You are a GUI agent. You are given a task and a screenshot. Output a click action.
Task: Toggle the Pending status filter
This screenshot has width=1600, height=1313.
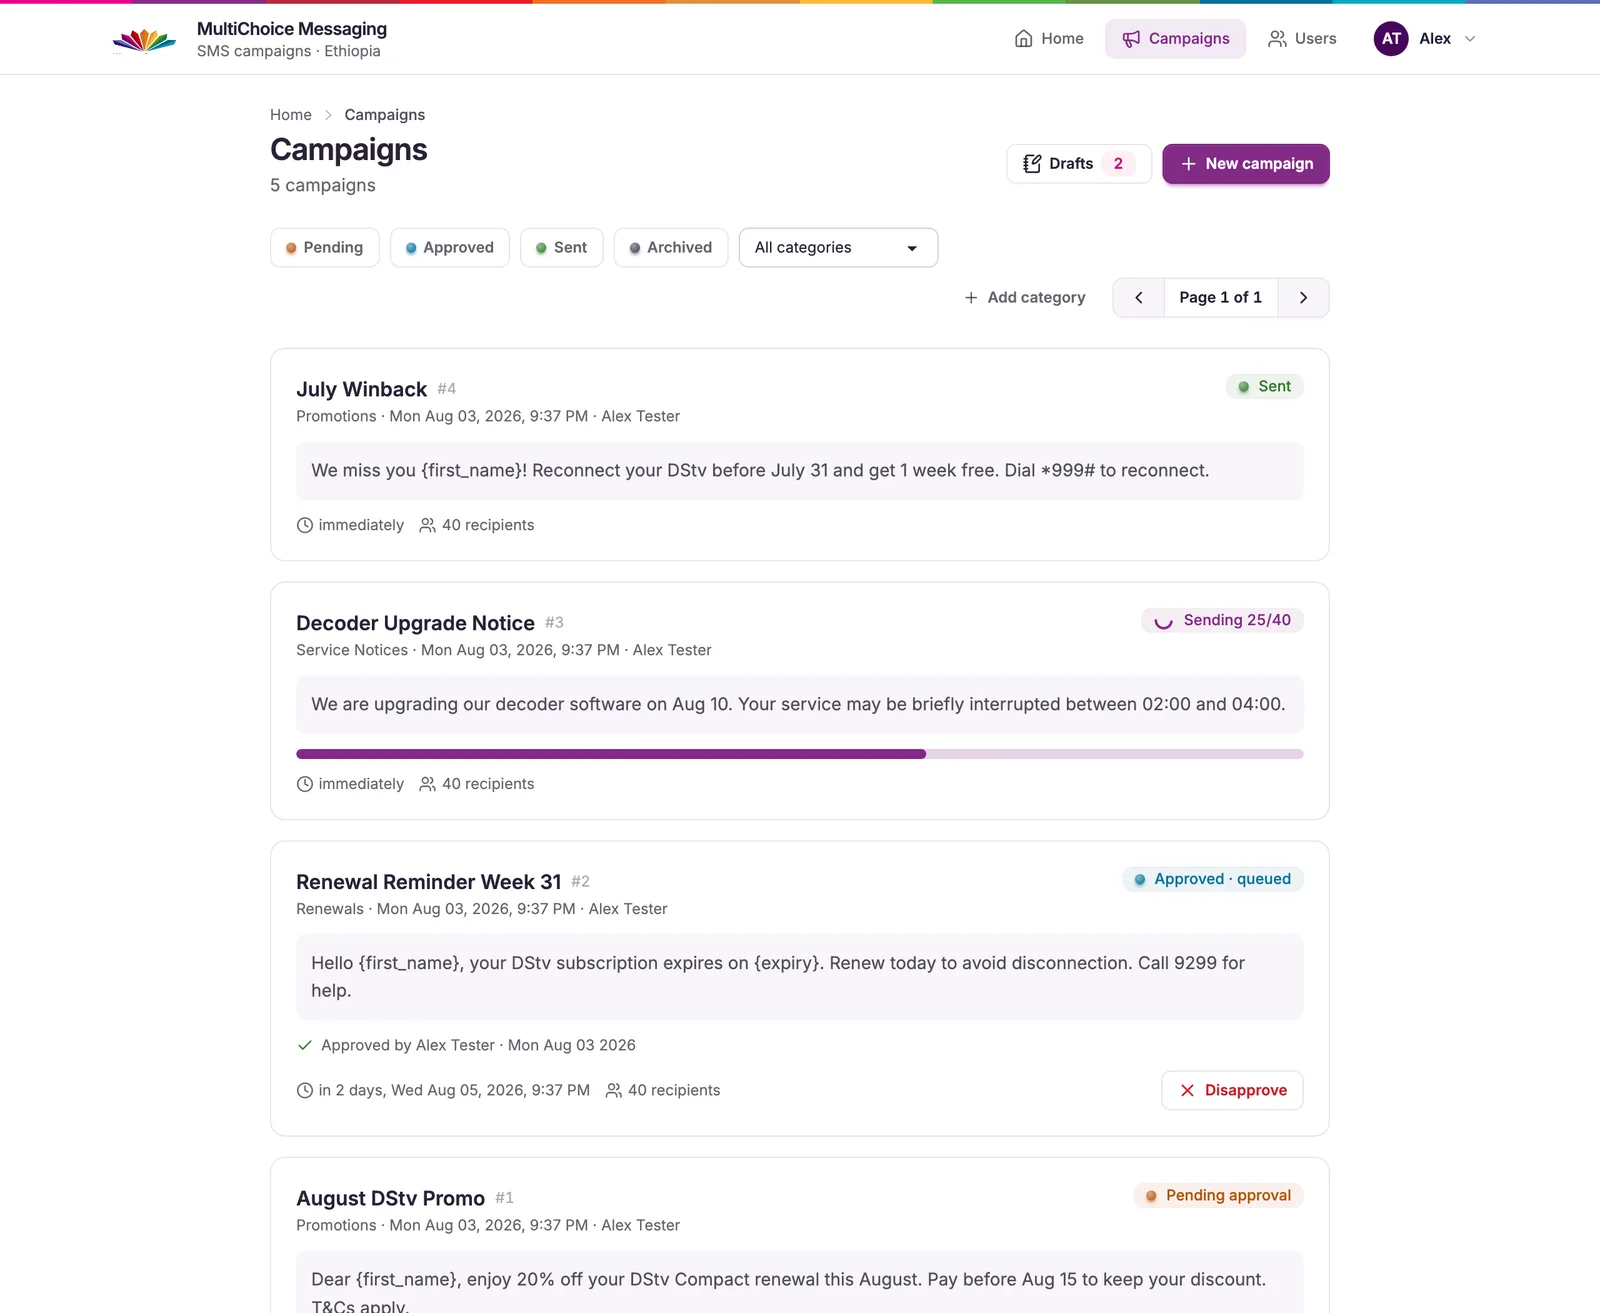324,248
